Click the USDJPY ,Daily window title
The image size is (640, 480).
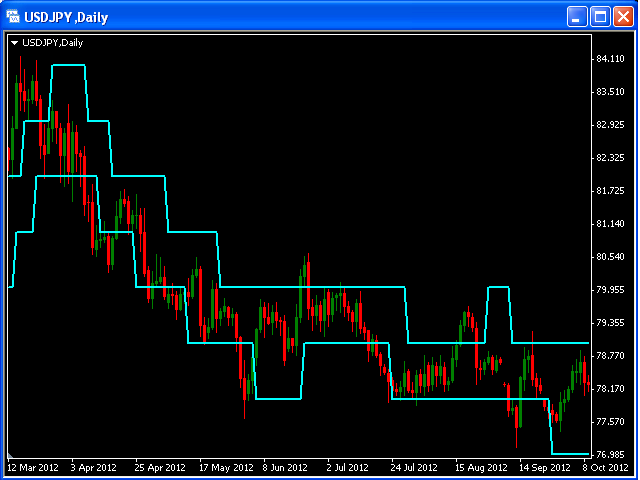coord(66,18)
